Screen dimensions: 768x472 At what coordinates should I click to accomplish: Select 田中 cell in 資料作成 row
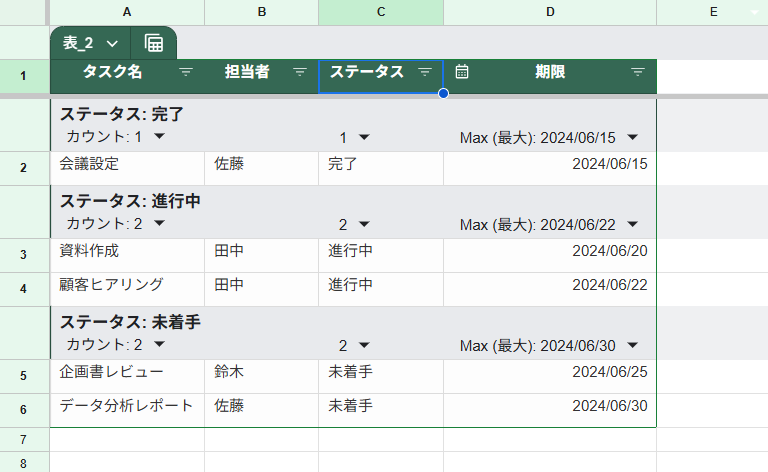(262, 255)
